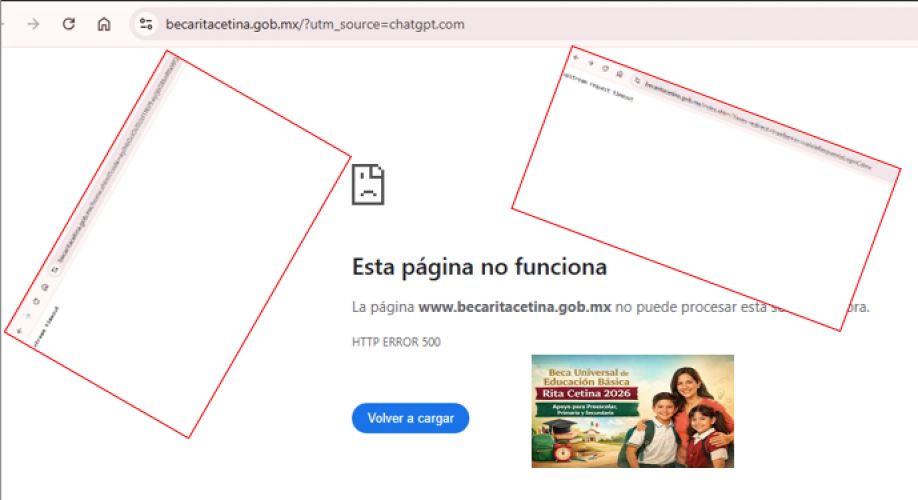Image resolution: width=918 pixels, height=500 pixels.
Task: Click site info icon in the slightly rotated screenshot
Action: click(636, 79)
